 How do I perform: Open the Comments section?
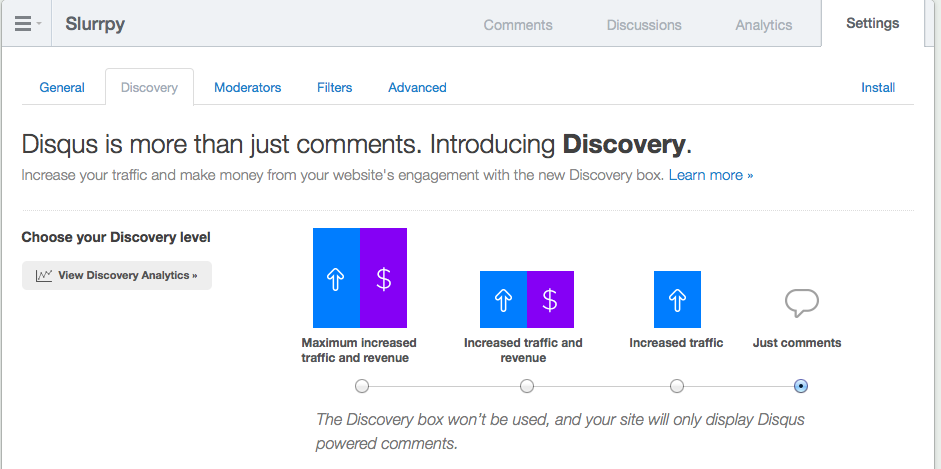click(518, 25)
